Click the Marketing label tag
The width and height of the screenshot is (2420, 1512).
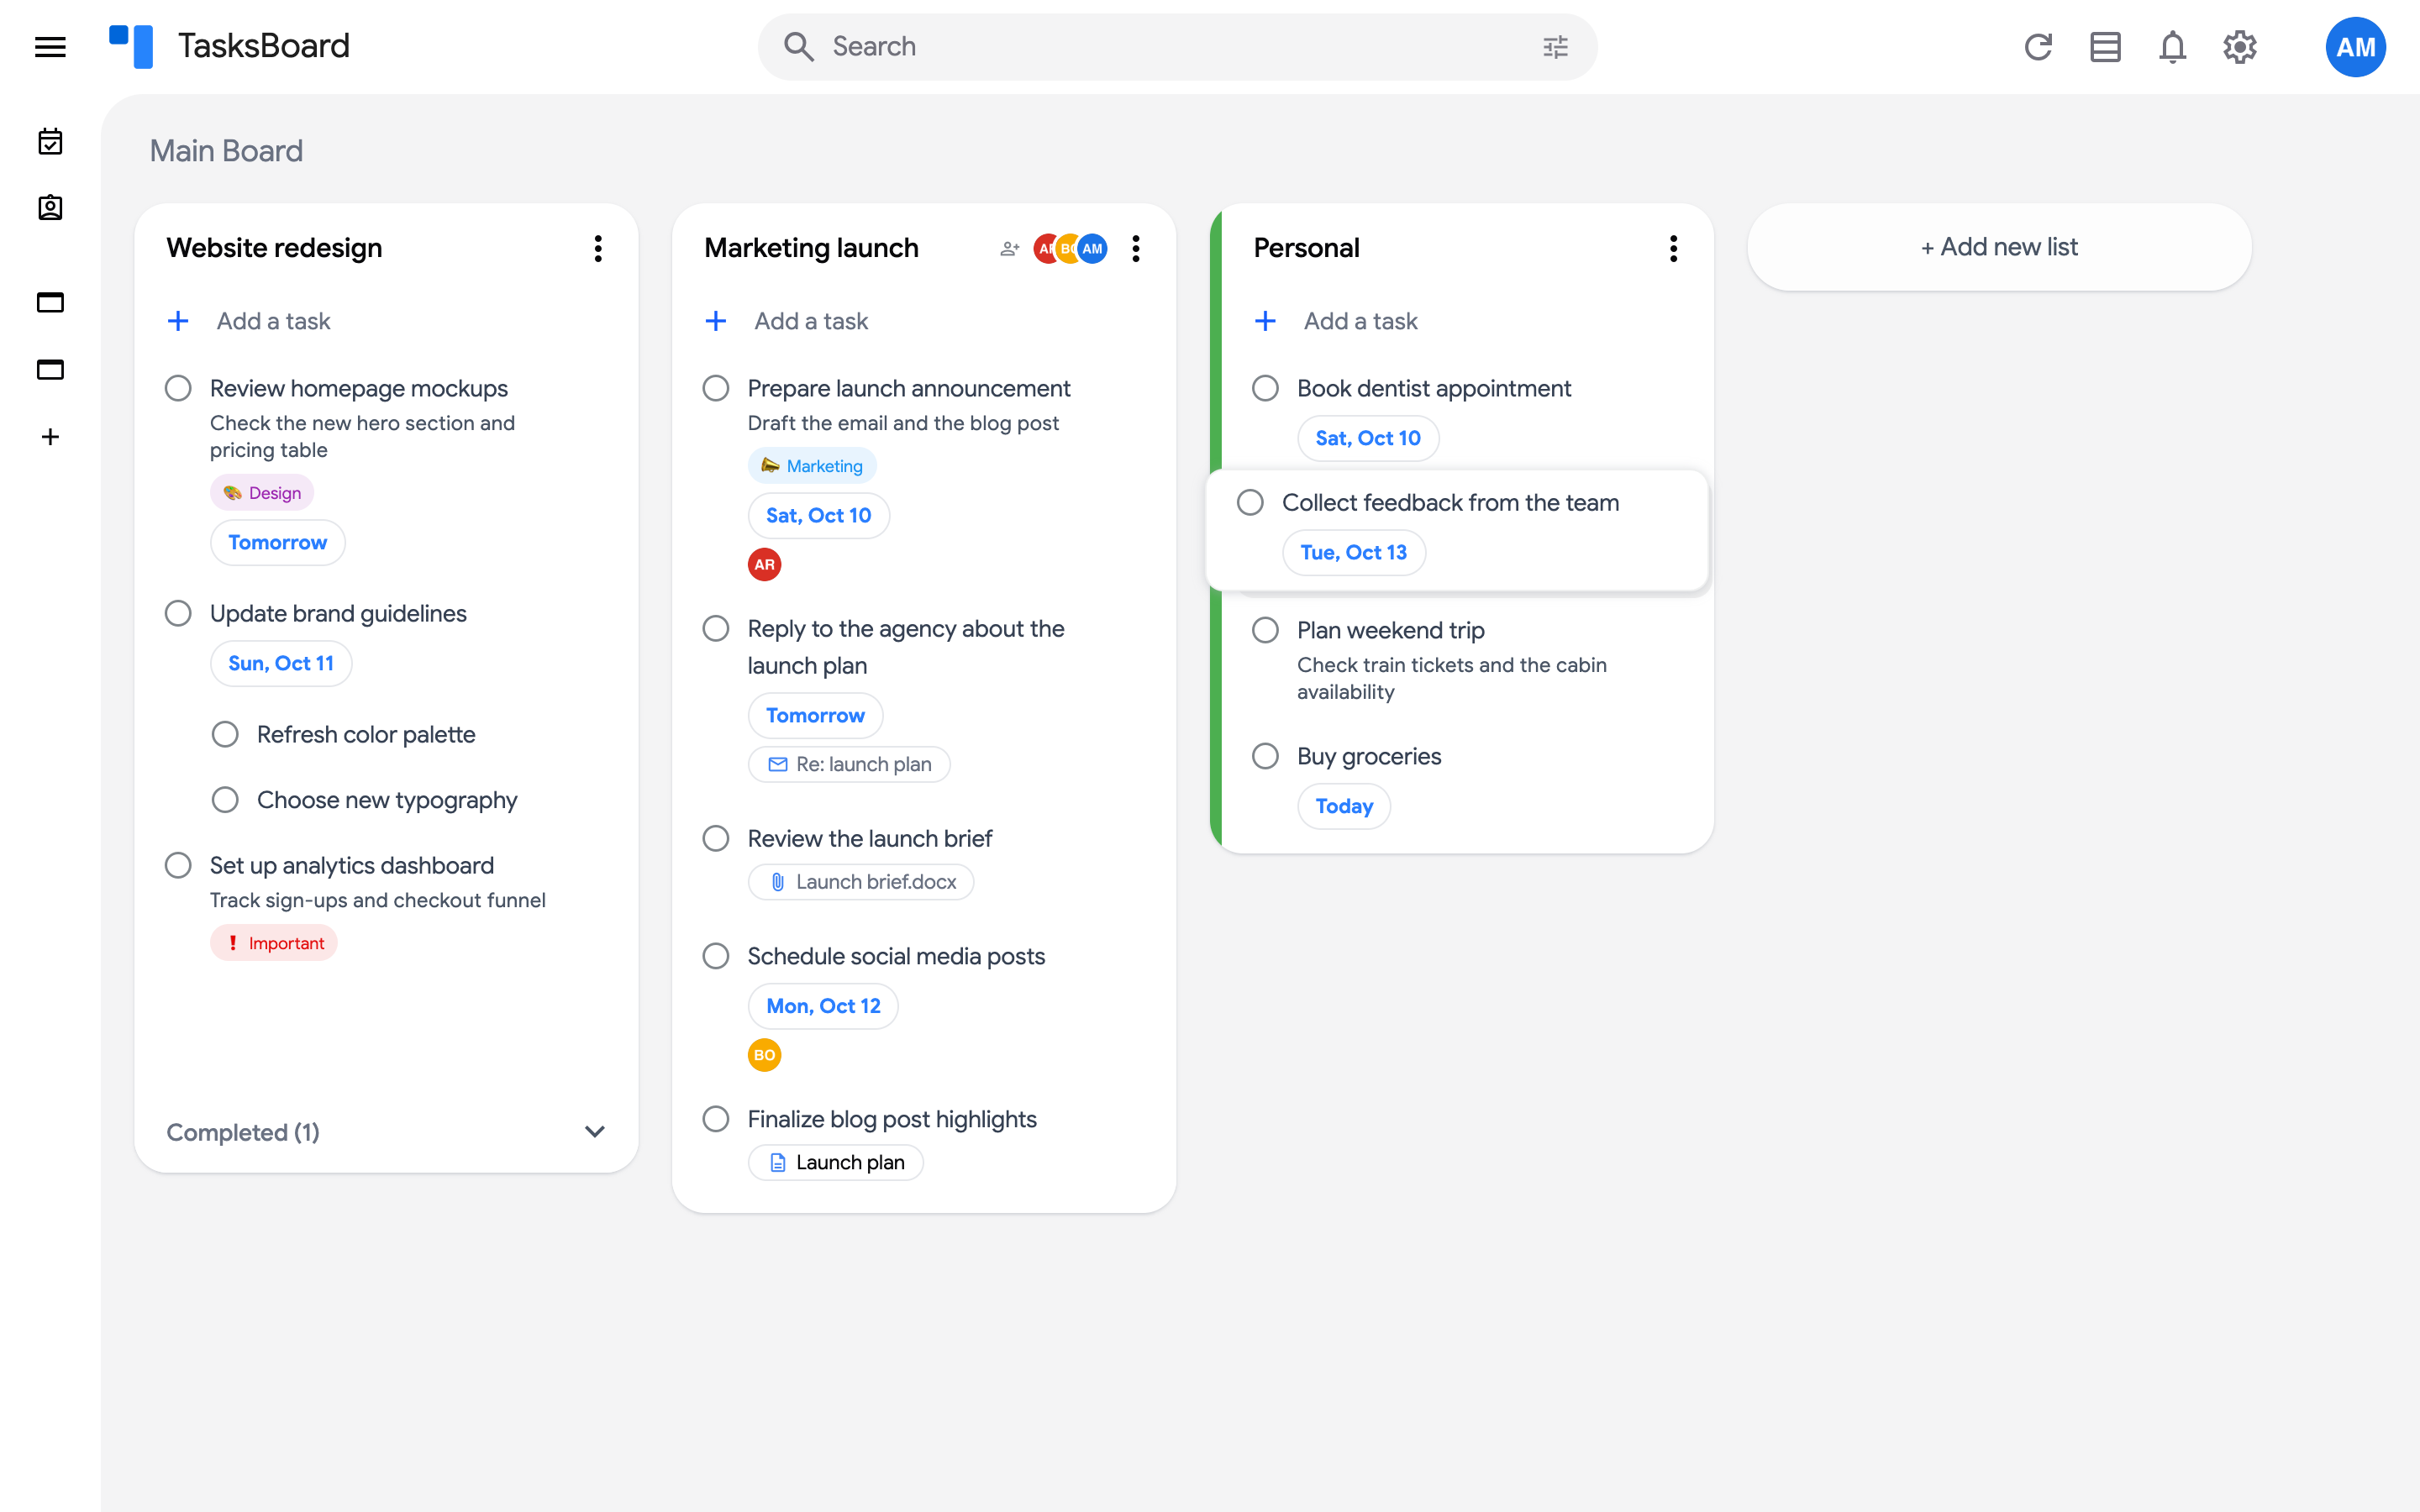coord(812,466)
